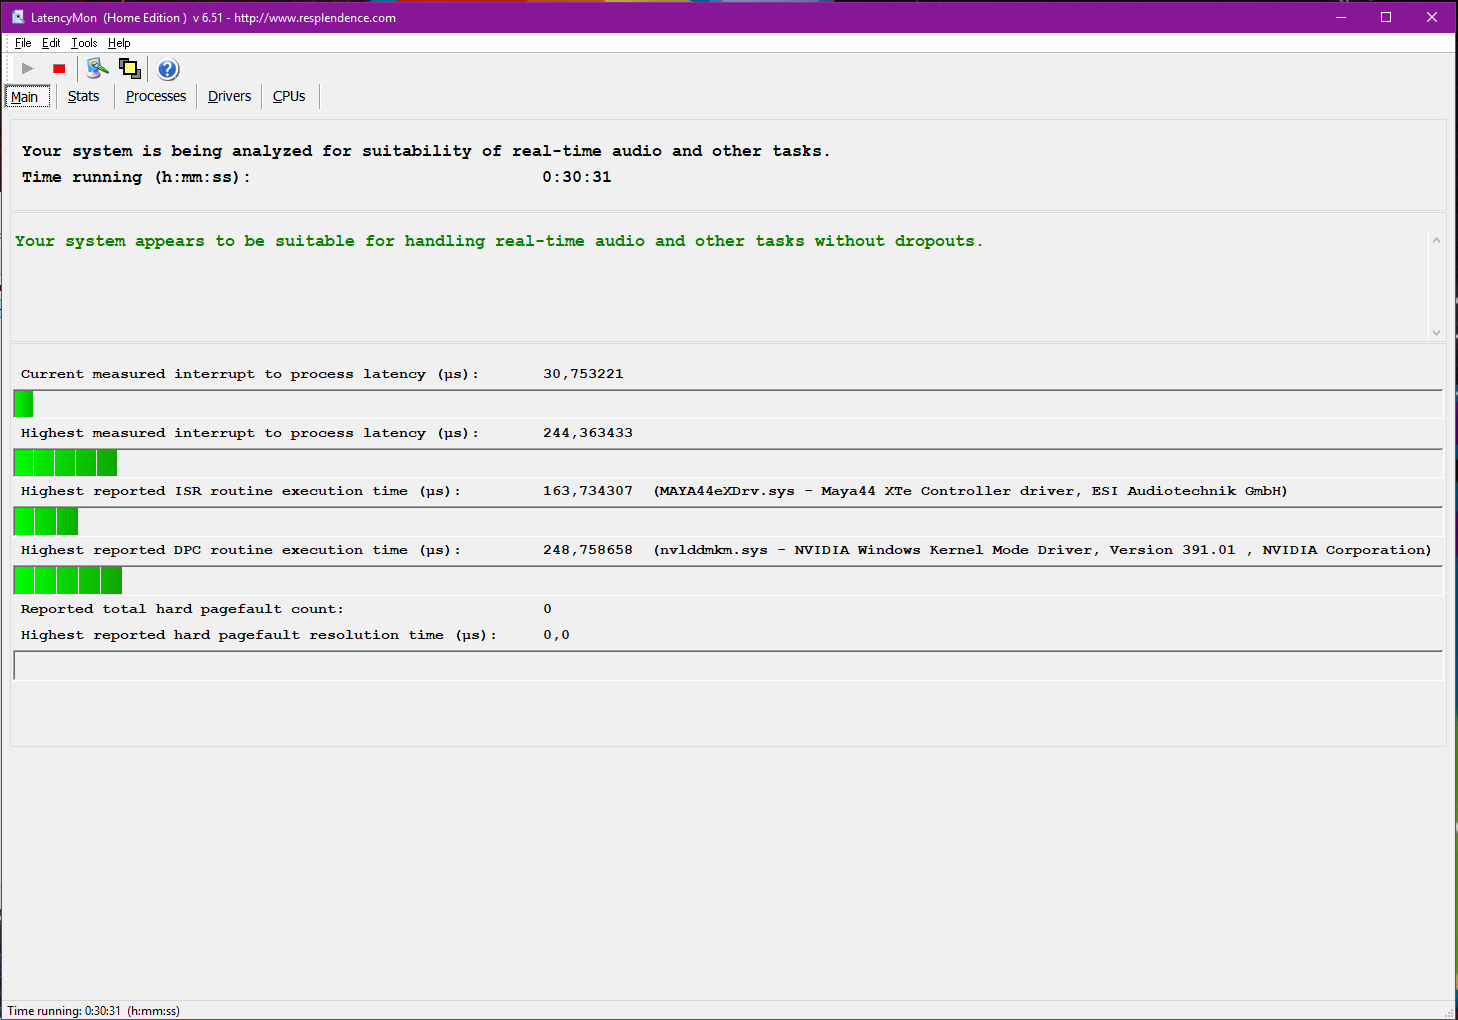Click the nvlddmkm.sys NVIDIA driver description
1458x1020 pixels.
(x=1043, y=550)
